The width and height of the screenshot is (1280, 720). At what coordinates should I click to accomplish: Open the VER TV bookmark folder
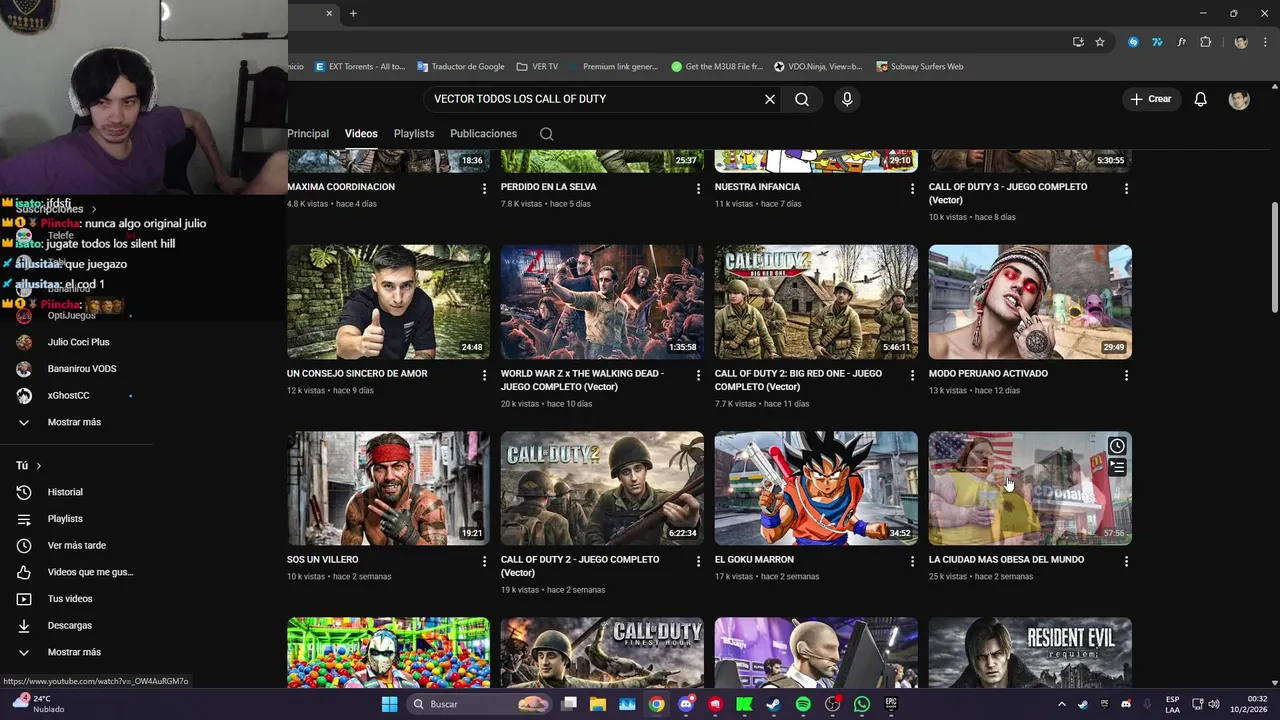[538, 67]
